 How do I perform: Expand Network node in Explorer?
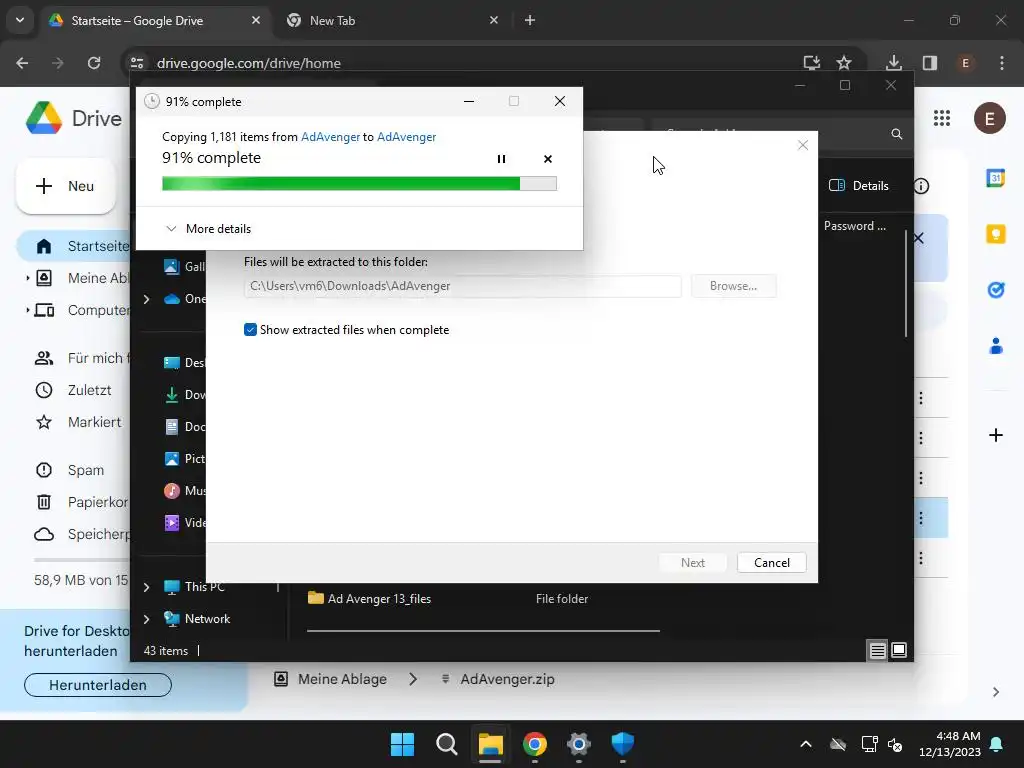coord(146,619)
